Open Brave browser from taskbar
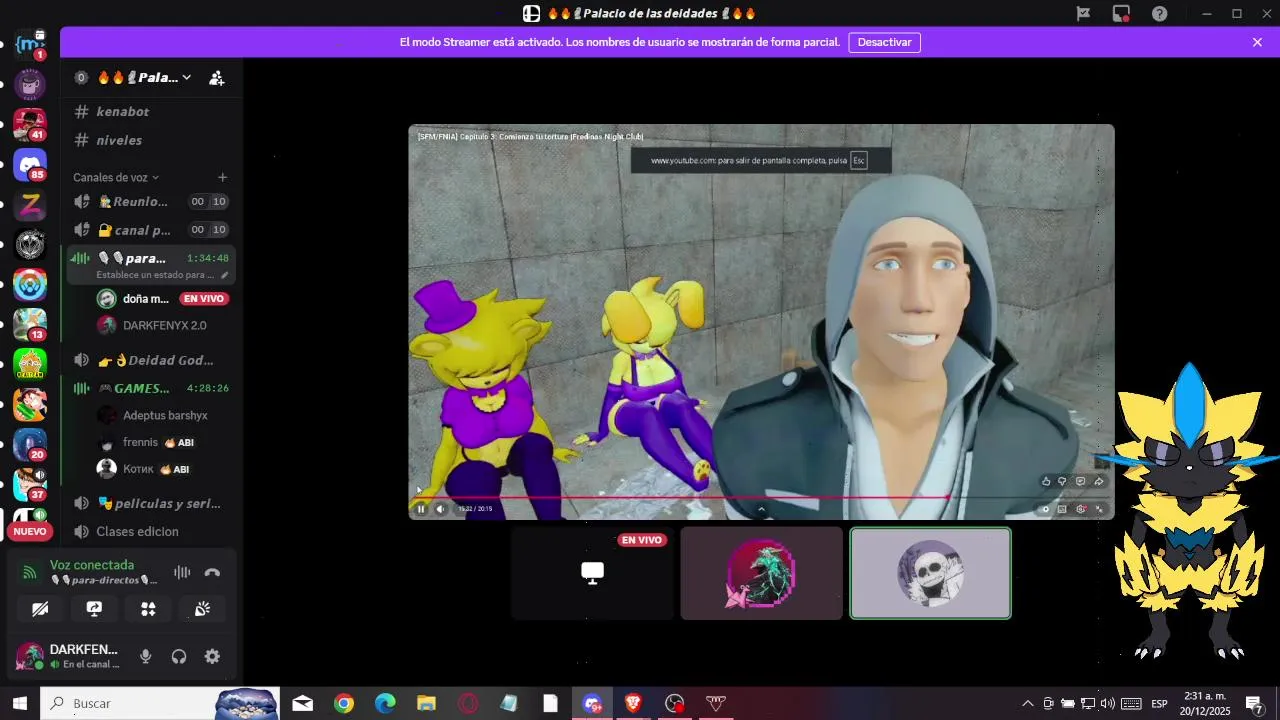 (633, 704)
